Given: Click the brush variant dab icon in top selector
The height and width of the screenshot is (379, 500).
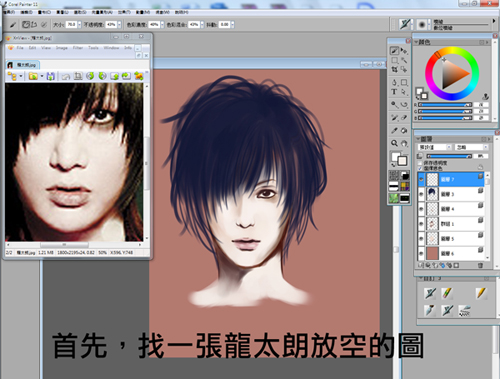Looking at the screenshot, I should pos(422,24).
